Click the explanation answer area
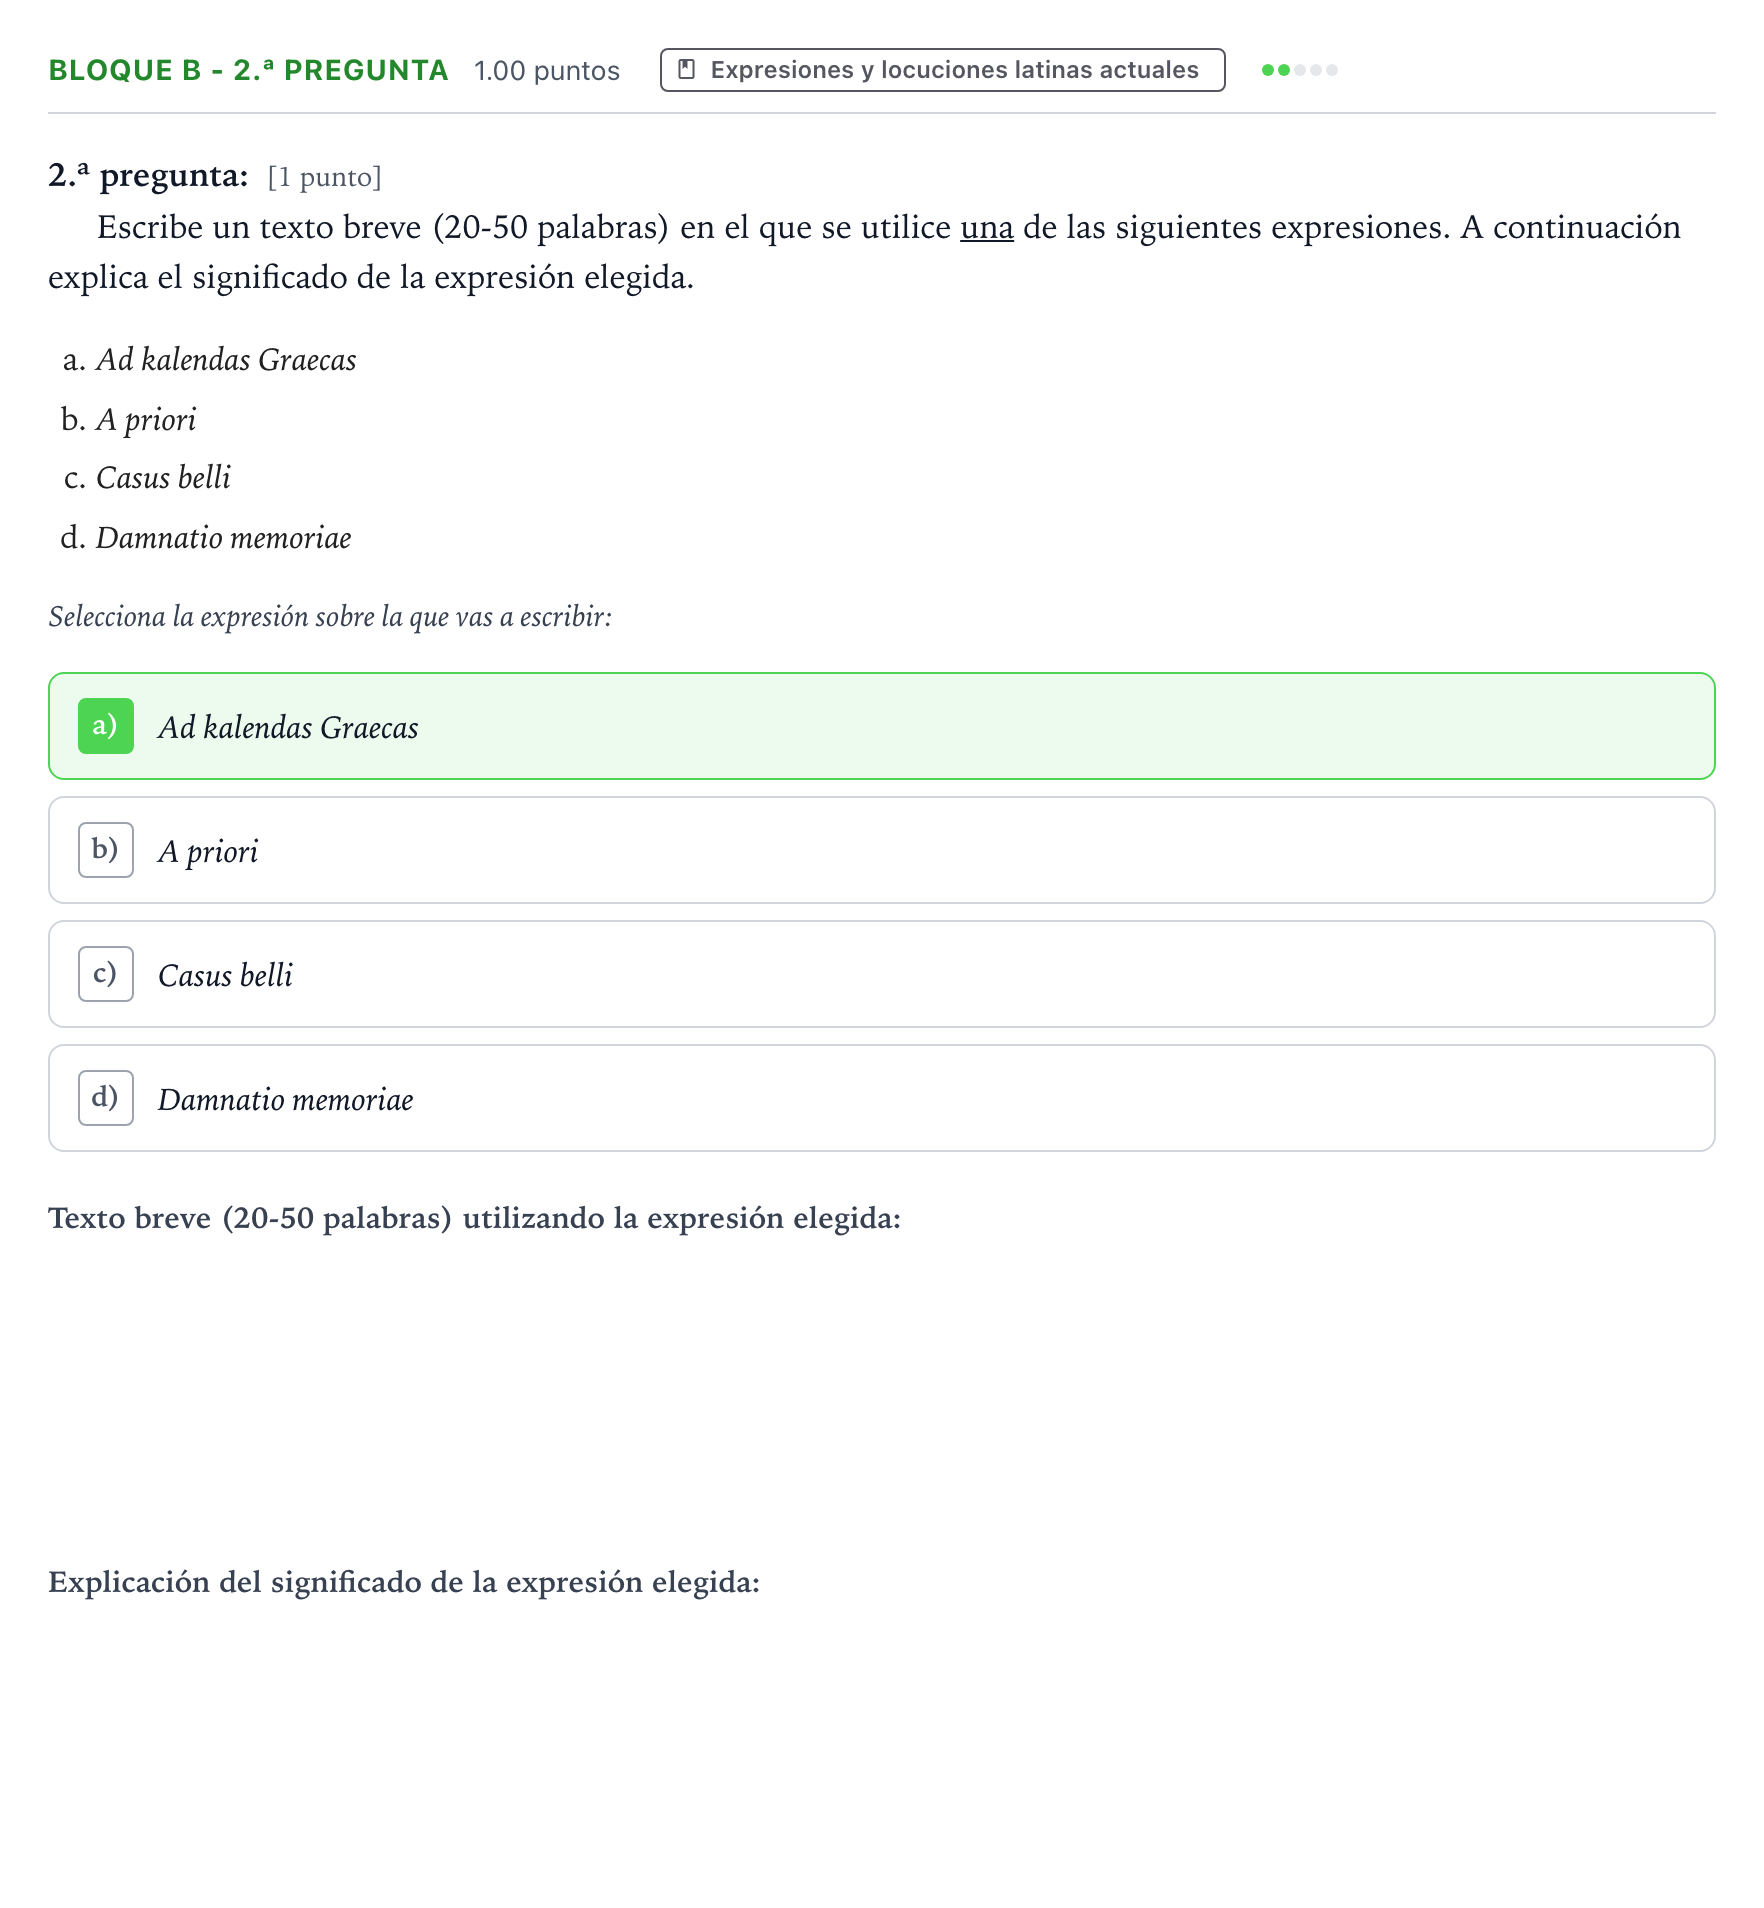The width and height of the screenshot is (1764, 1908). point(882,1750)
